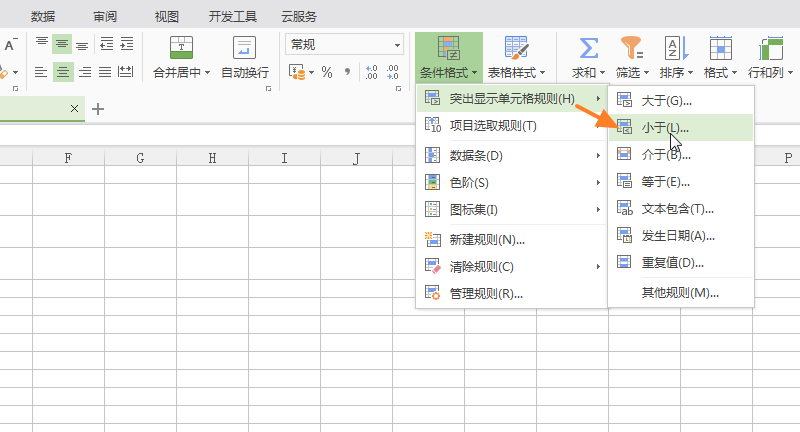
Task: Click the Conditional Formatting (条件格式) icon
Action: tap(448, 48)
